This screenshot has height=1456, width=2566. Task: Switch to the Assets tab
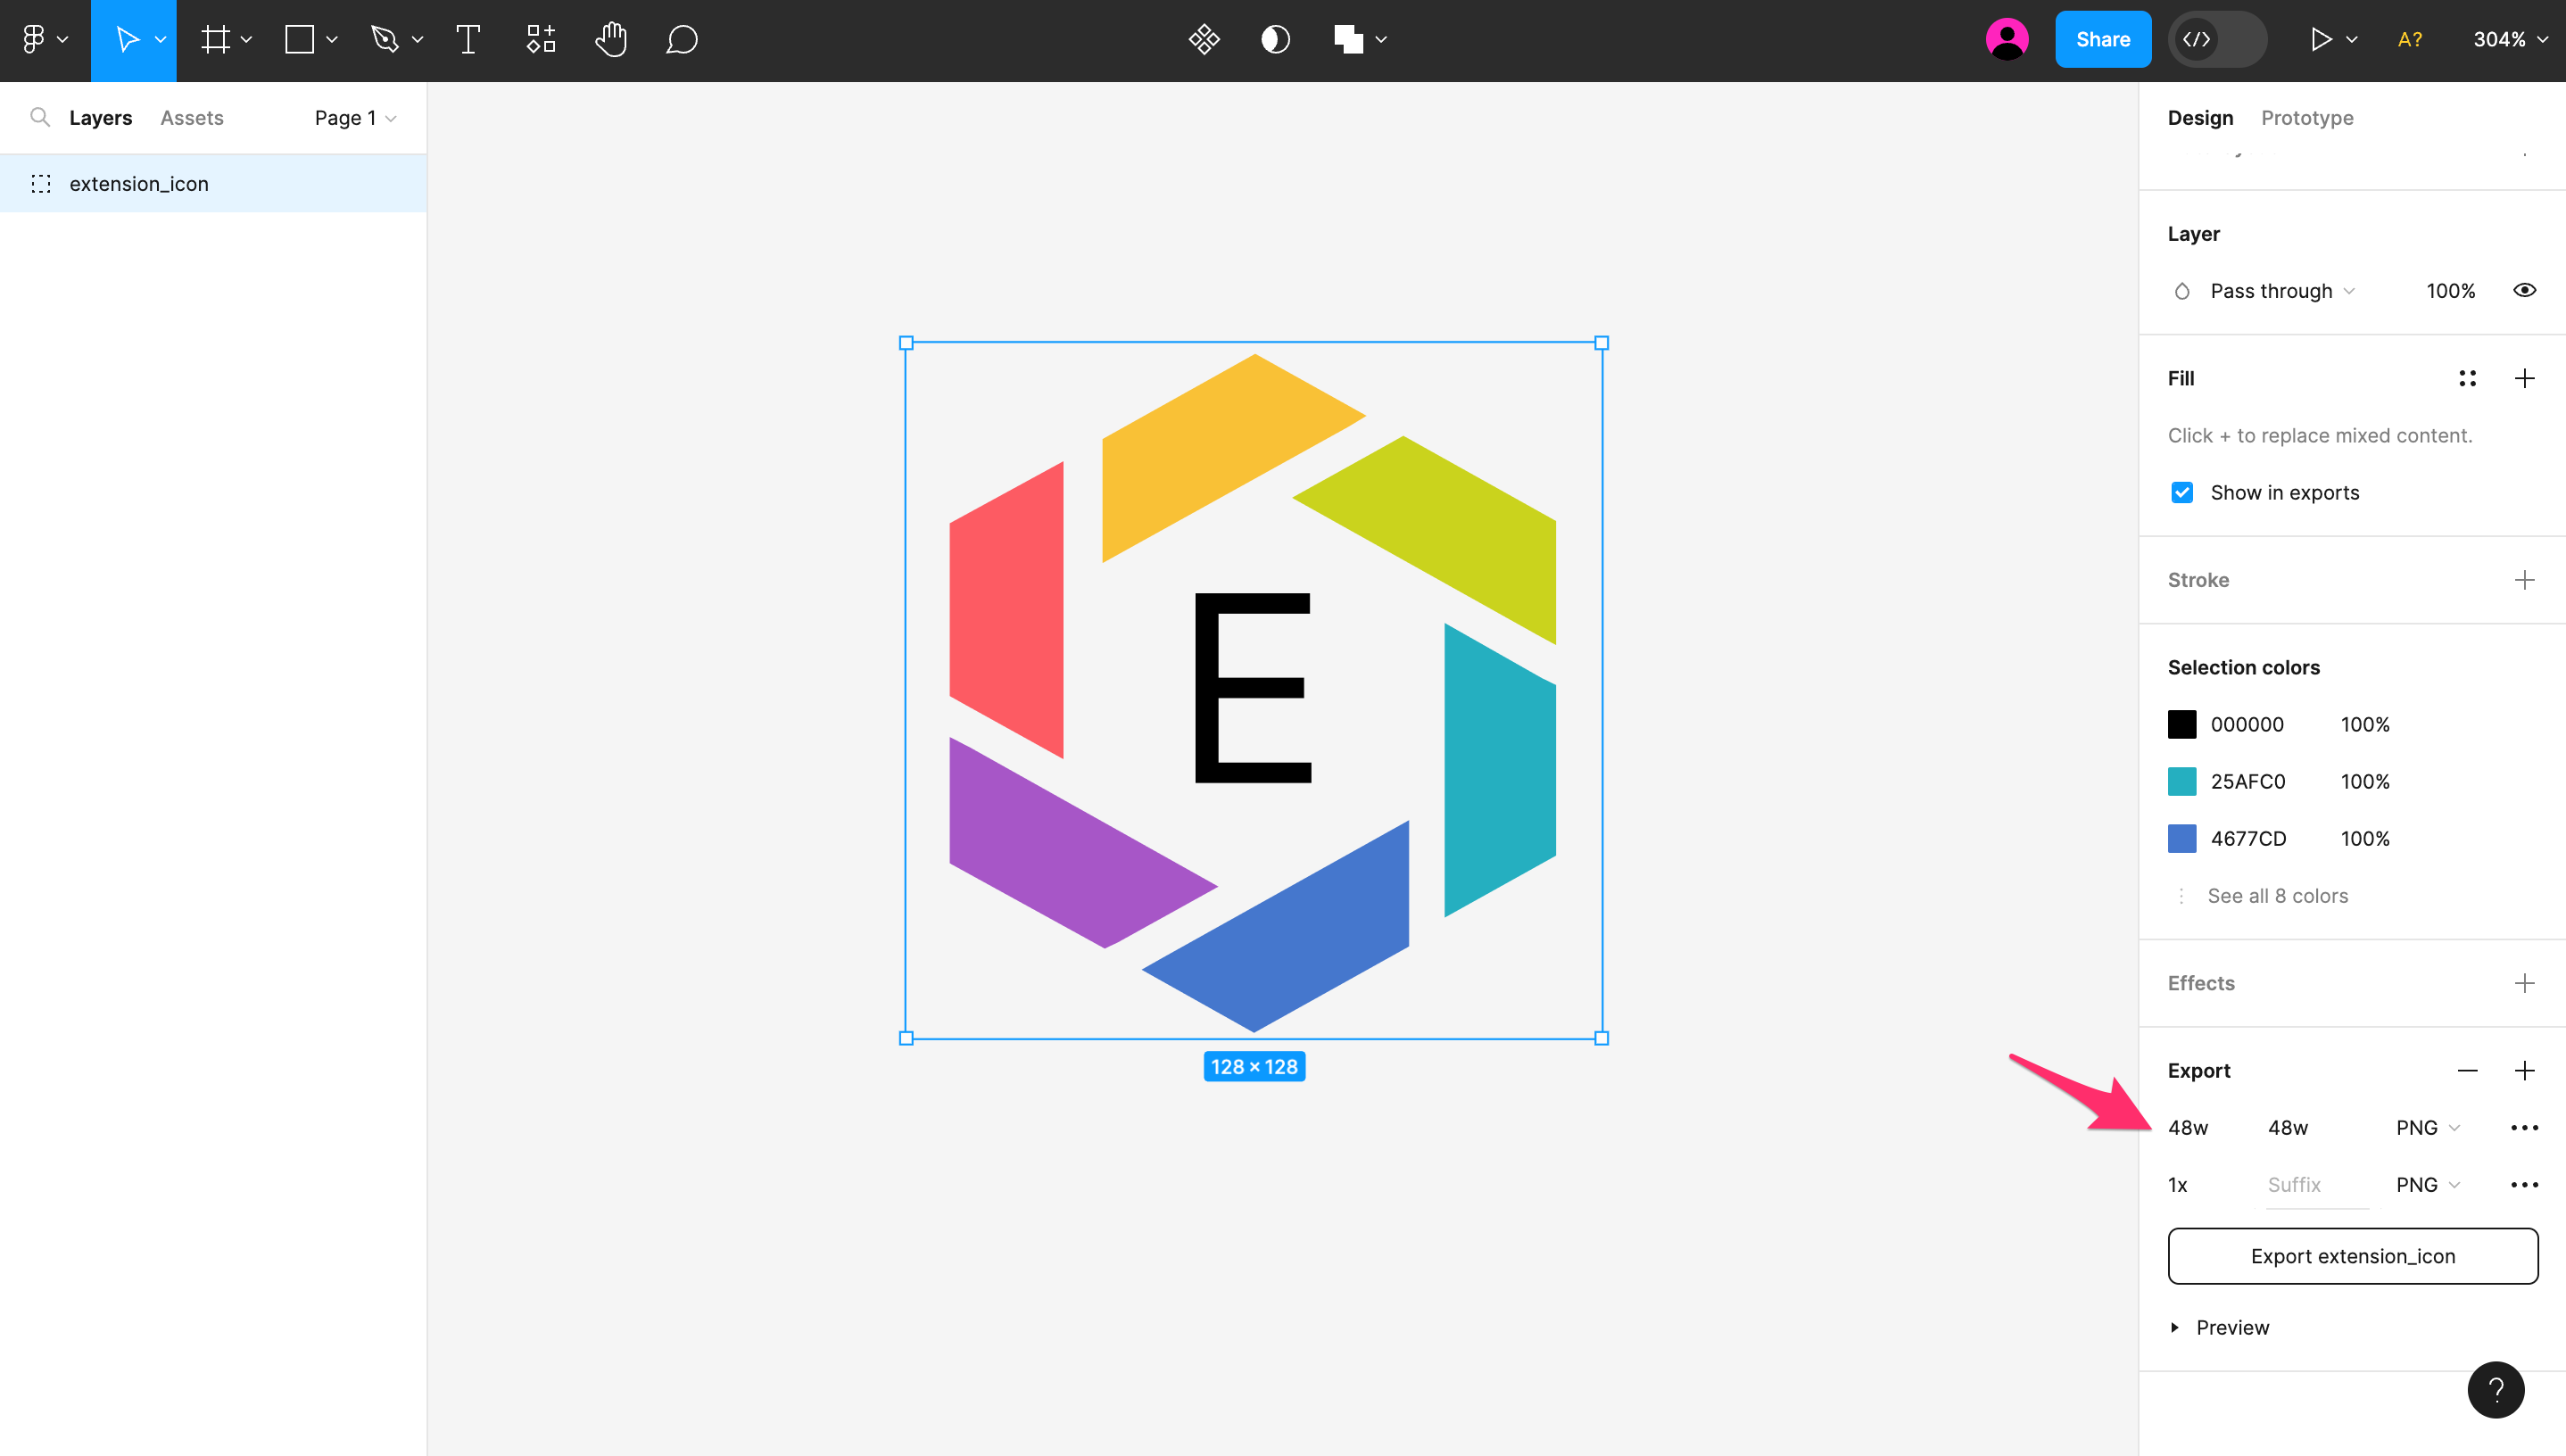191,117
